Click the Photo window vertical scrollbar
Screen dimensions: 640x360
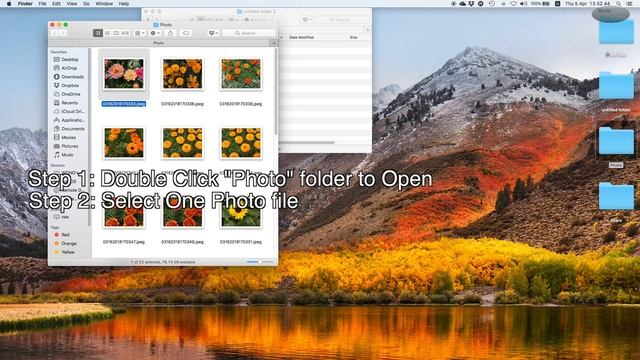tap(276, 92)
